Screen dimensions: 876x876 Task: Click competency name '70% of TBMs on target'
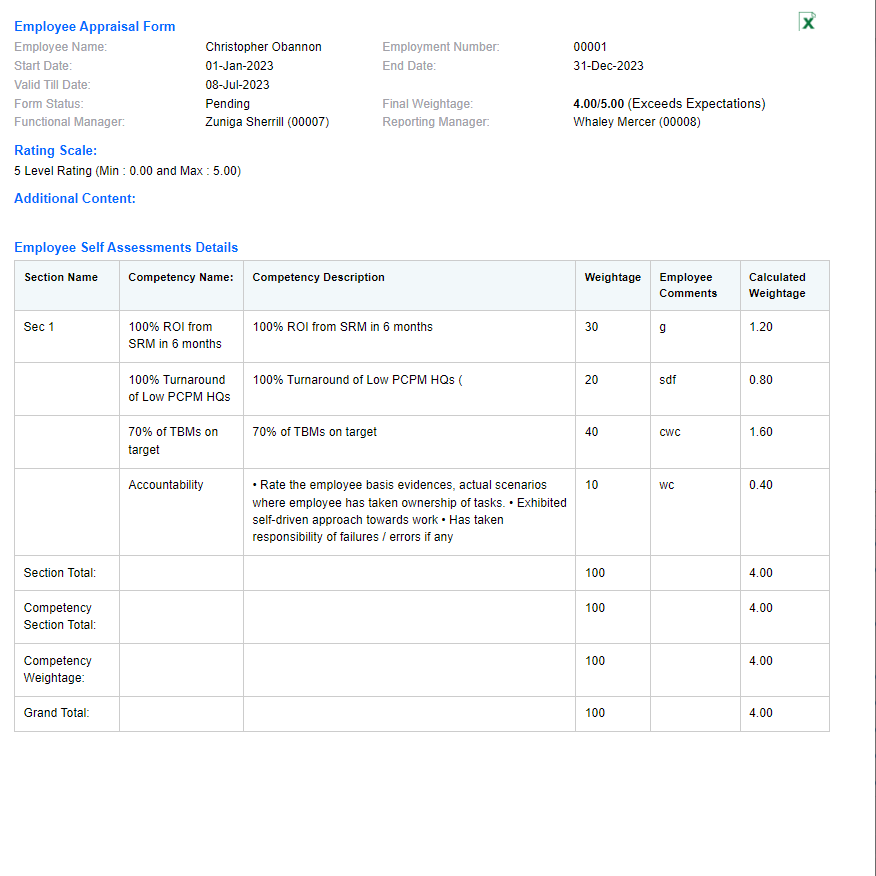point(173,441)
